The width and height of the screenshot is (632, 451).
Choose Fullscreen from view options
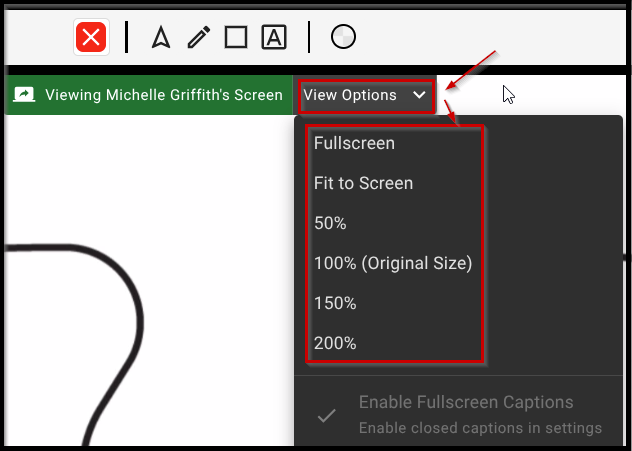point(354,143)
